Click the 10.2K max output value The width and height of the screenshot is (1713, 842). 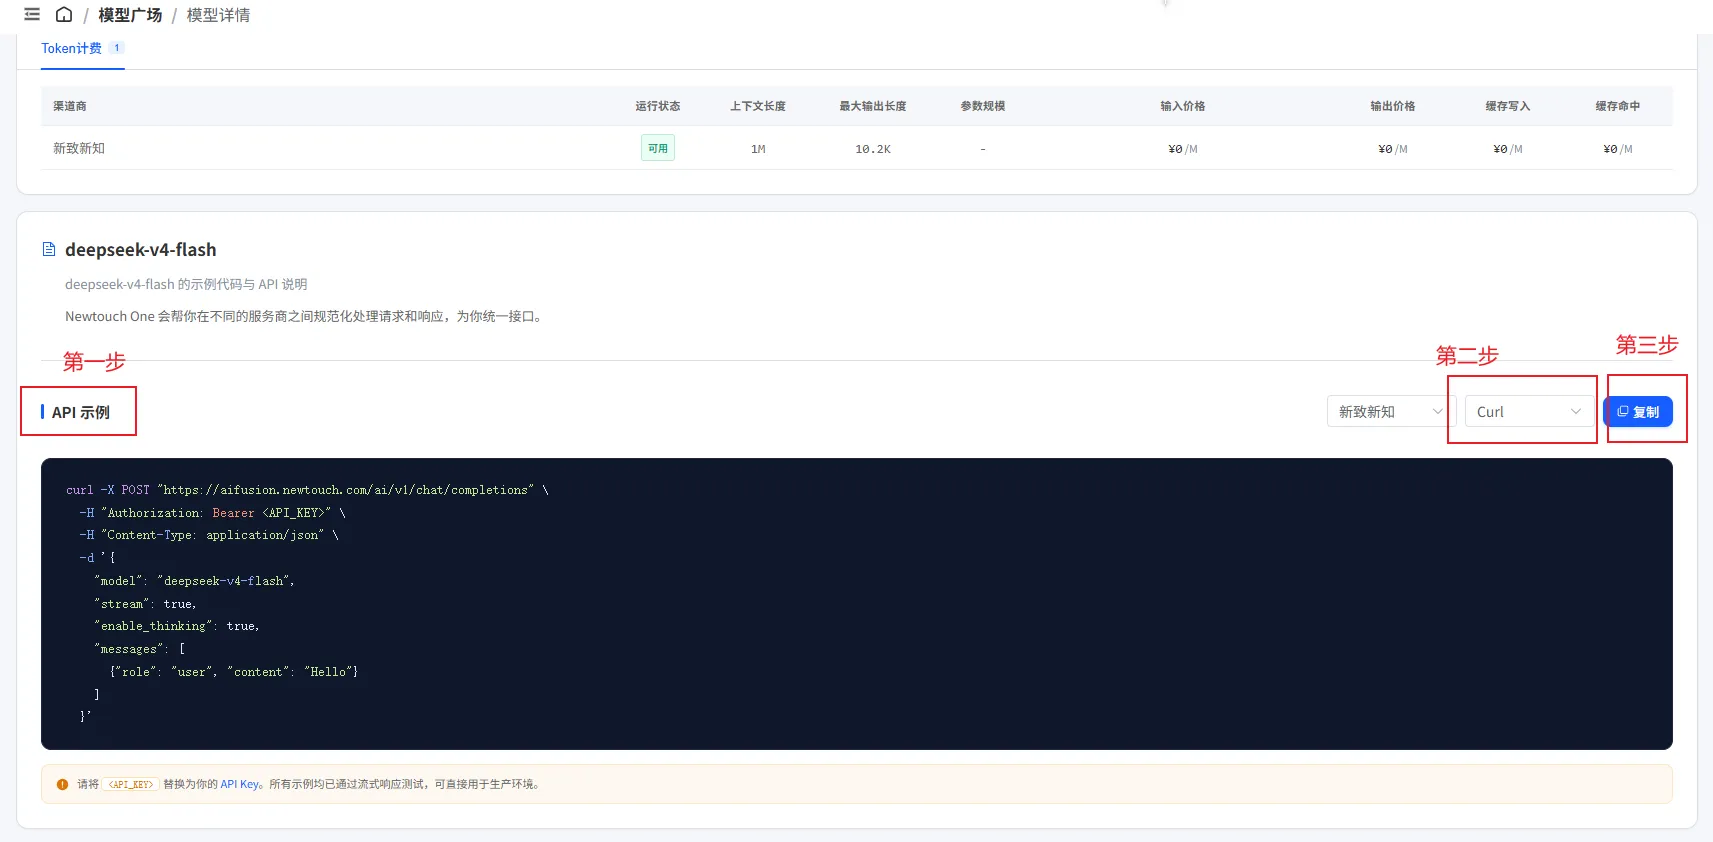pos(873,149)
